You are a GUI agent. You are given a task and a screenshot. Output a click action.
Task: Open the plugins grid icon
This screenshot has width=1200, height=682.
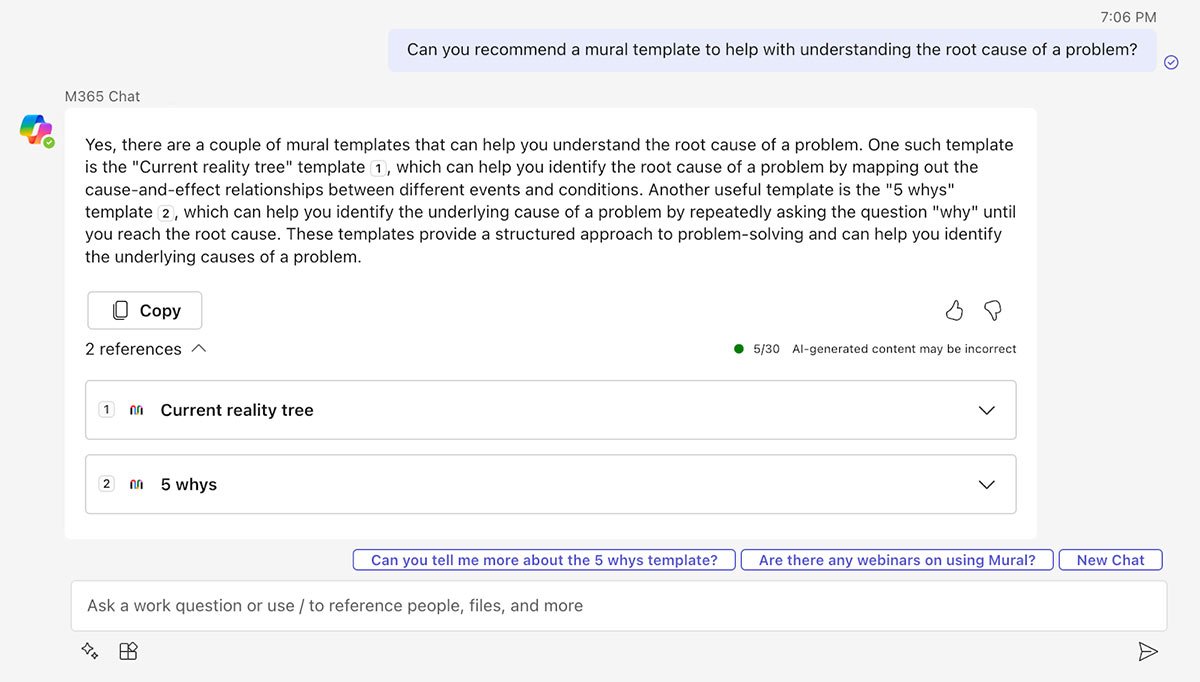pyautogui.click(x=128, y=652)
